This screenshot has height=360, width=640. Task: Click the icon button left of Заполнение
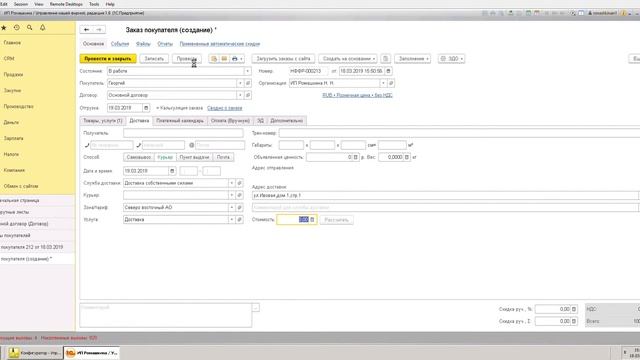[x=386, y=59]
